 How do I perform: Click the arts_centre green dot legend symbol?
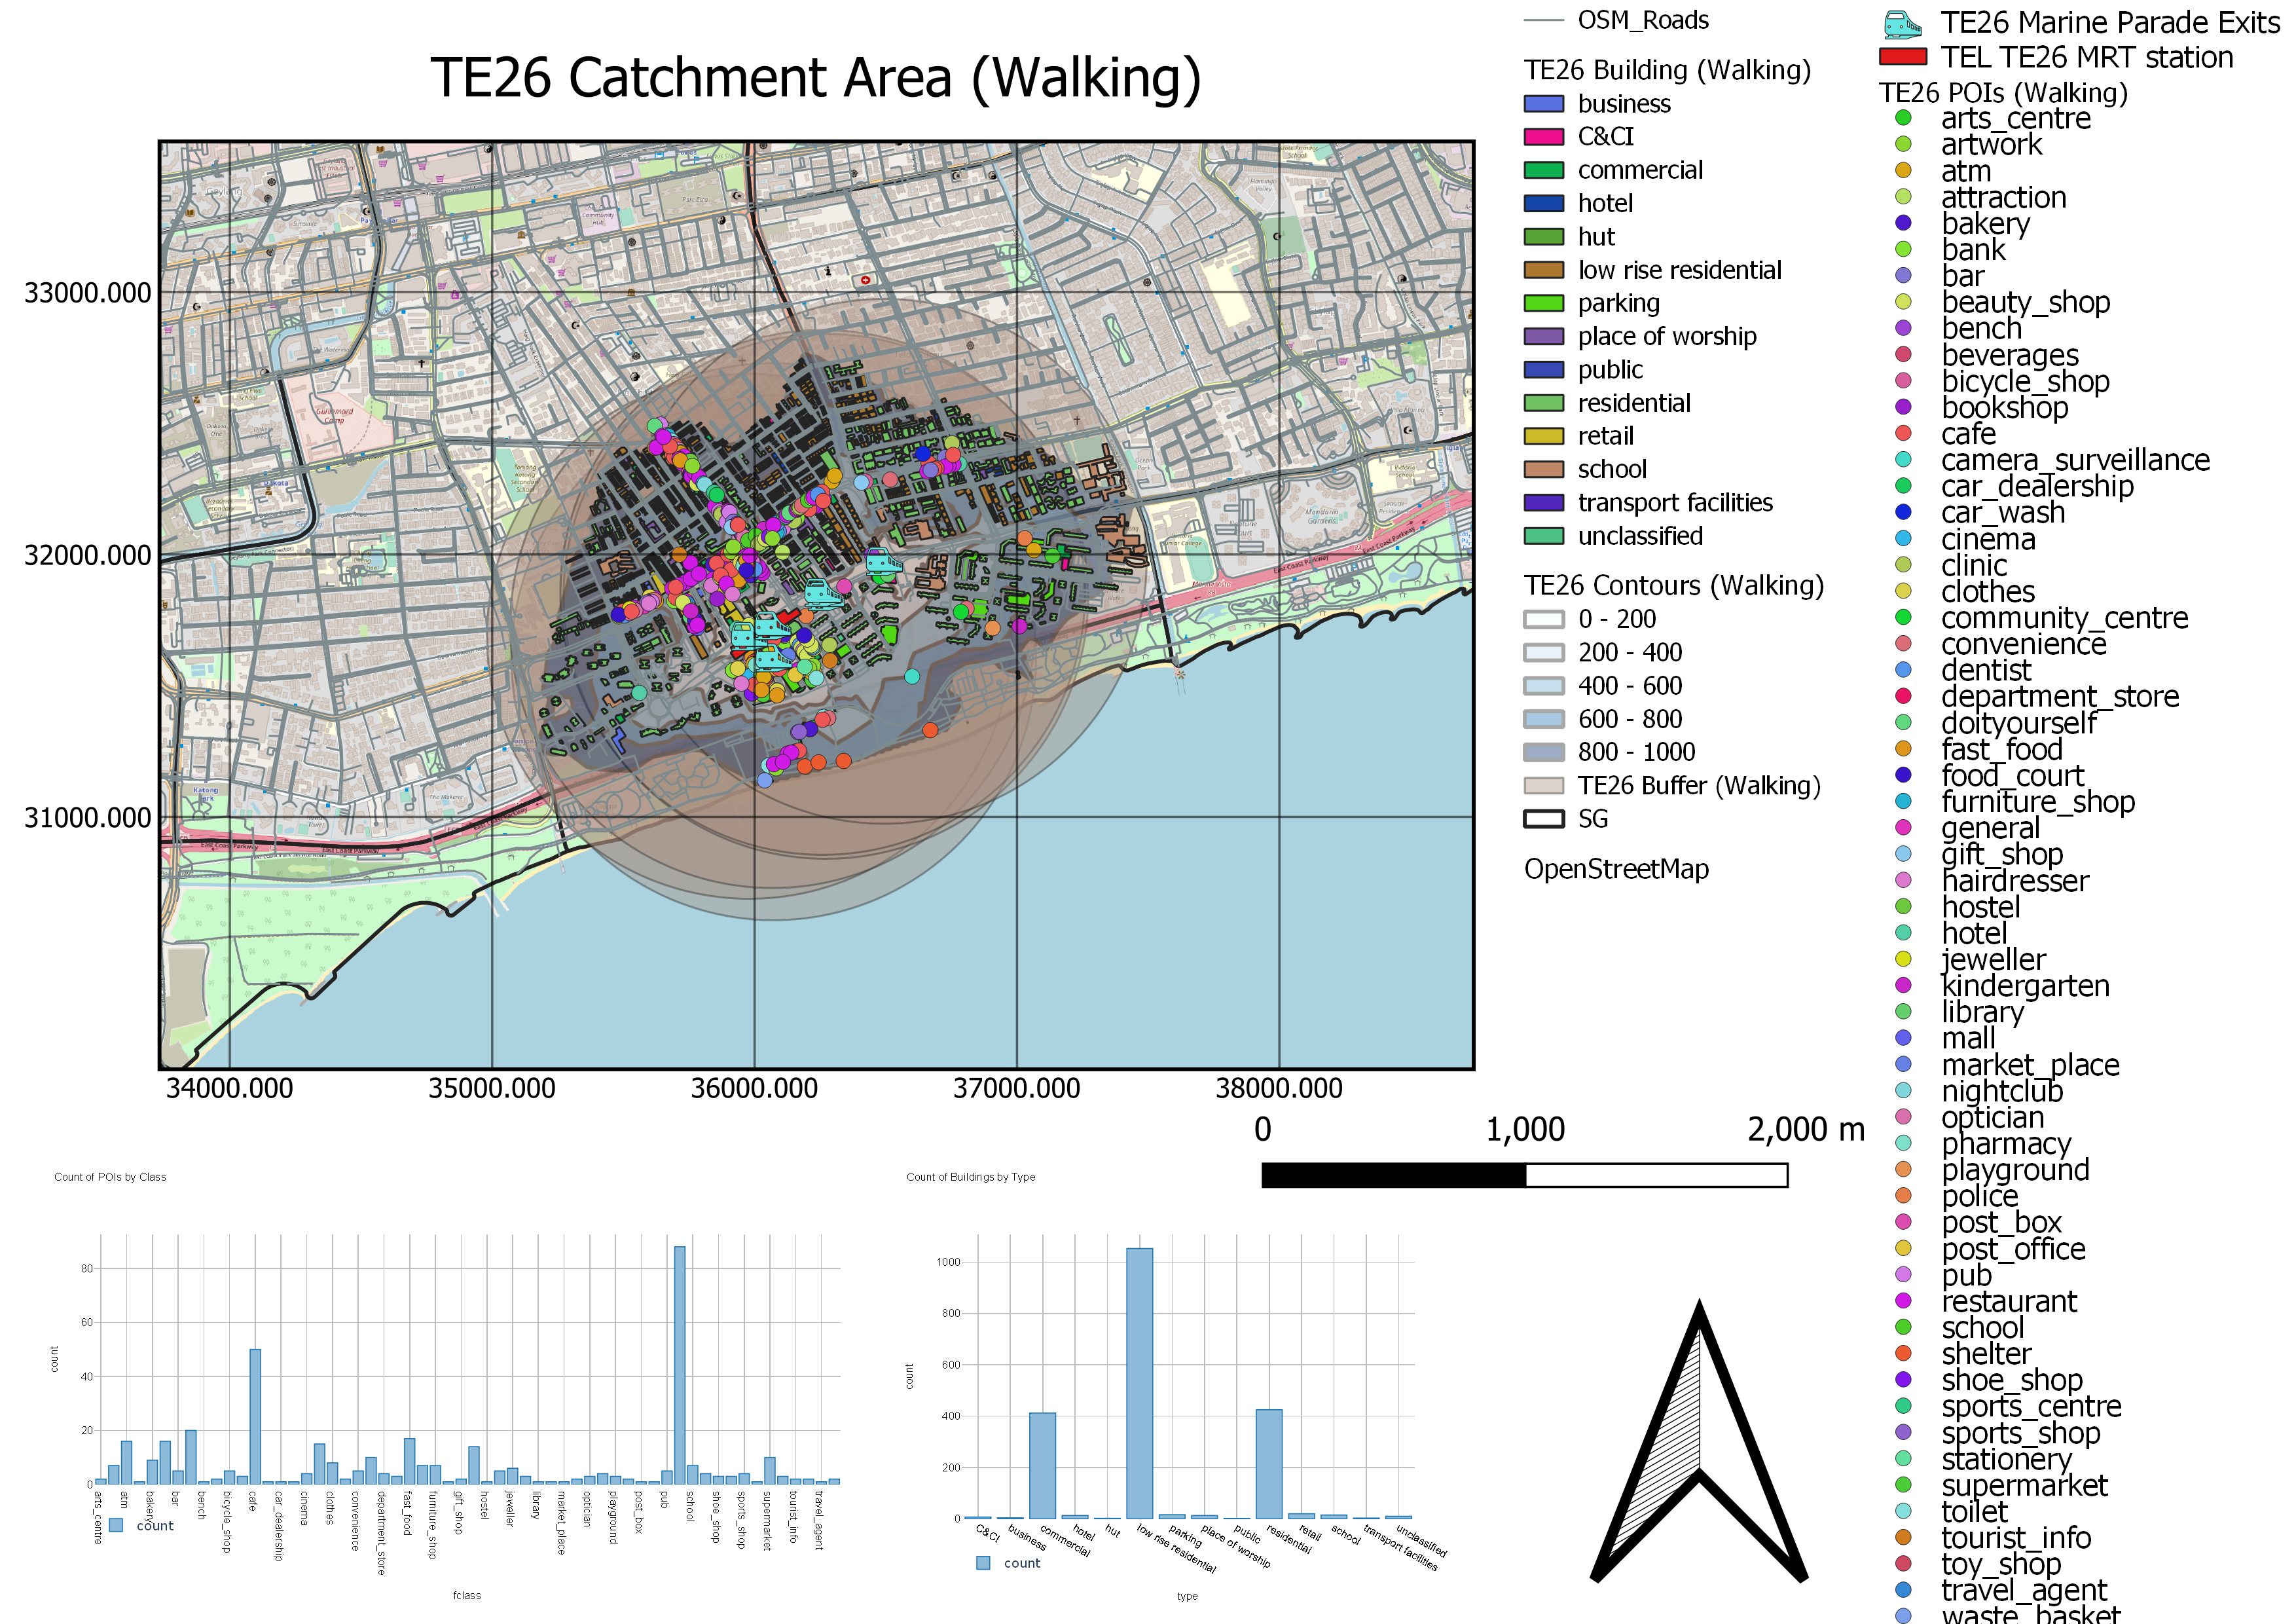pyautogui.click(x=1903, y=118)
